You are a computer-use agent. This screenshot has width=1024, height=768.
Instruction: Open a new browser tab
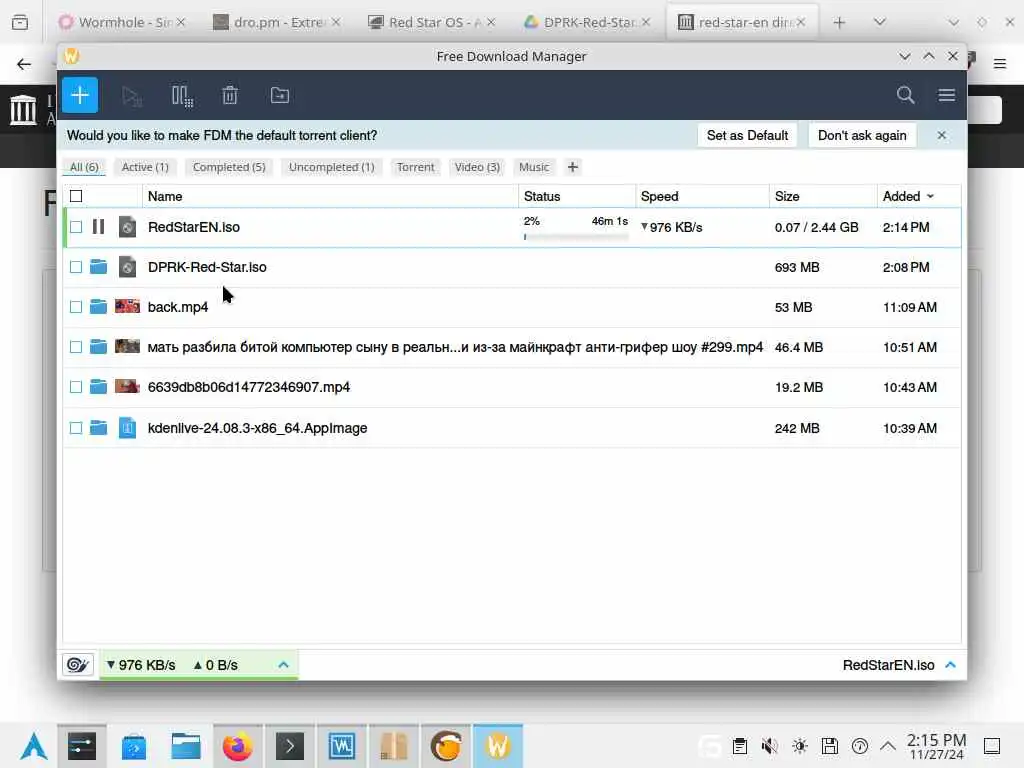pyautogui.click(x=840, y=22)
